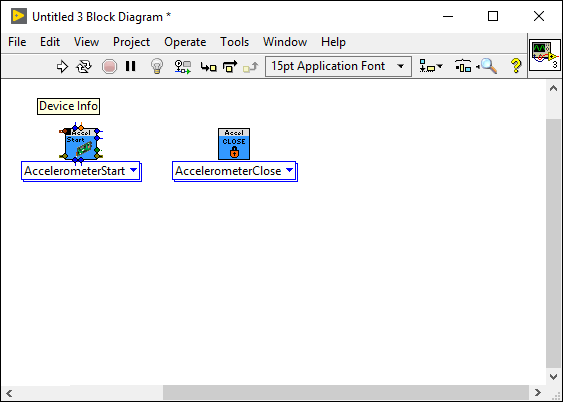Click the AccelerometerStart name text
This screenshot has width=563, height=402.
75,171
